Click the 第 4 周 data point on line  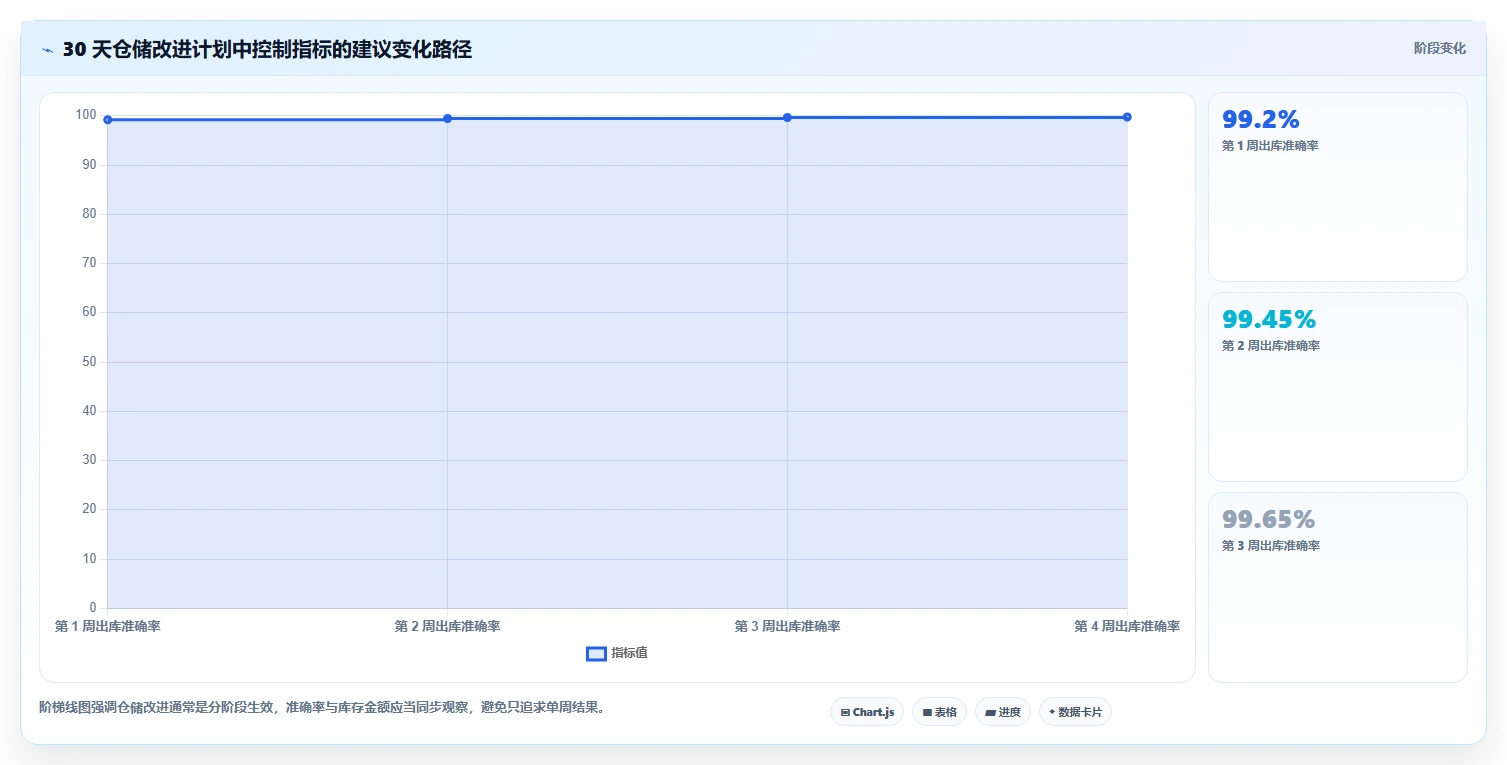pos(1127,117)
